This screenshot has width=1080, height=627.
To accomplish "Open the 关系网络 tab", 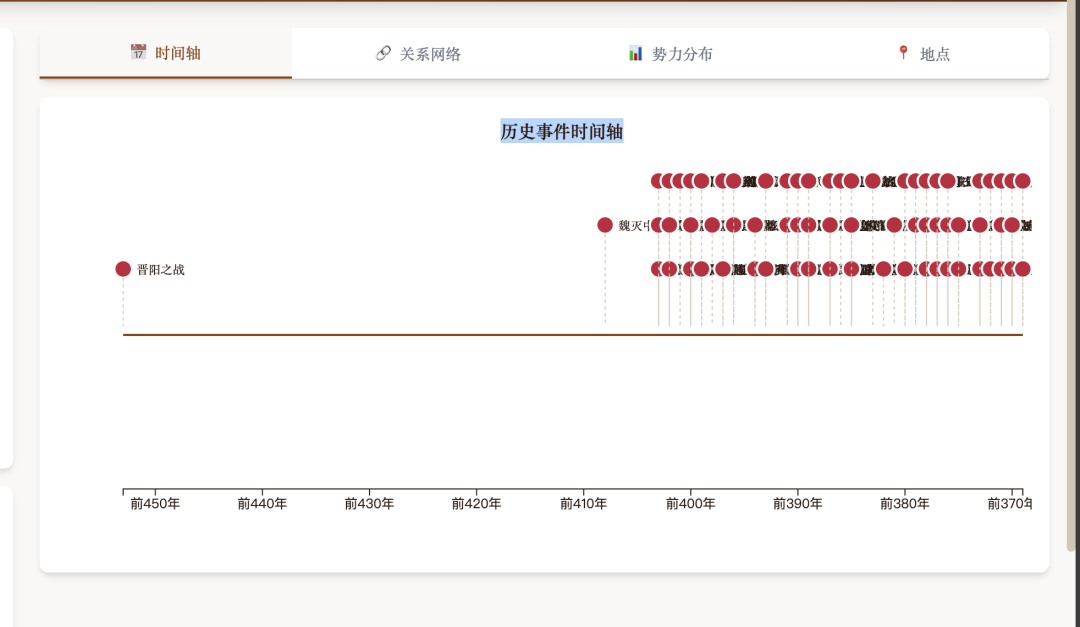I will [418, 53].
